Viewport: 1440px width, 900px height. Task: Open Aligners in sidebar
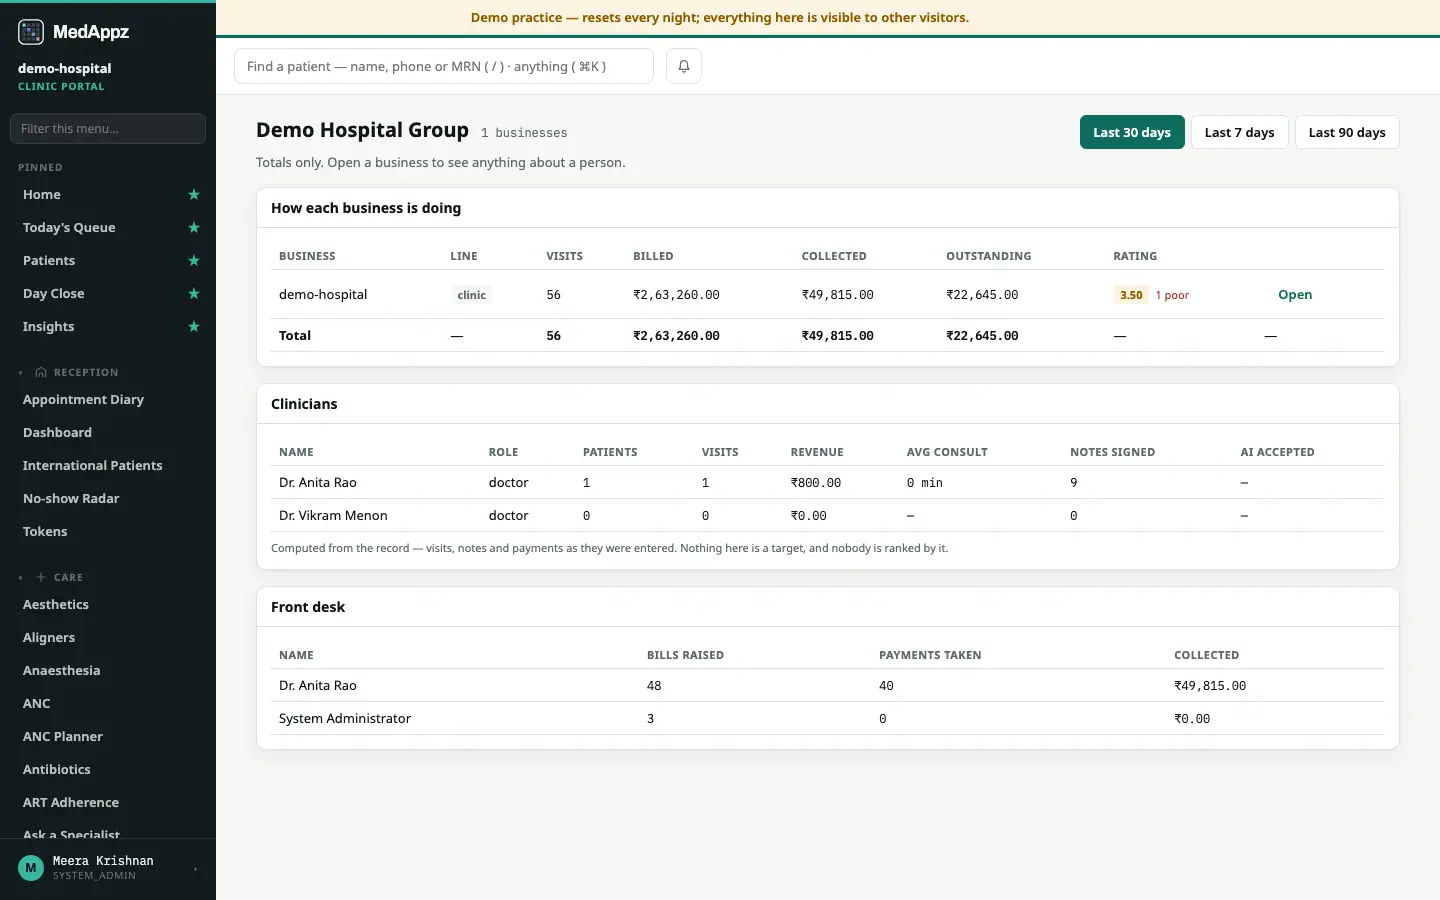click(x=49, y=638)
